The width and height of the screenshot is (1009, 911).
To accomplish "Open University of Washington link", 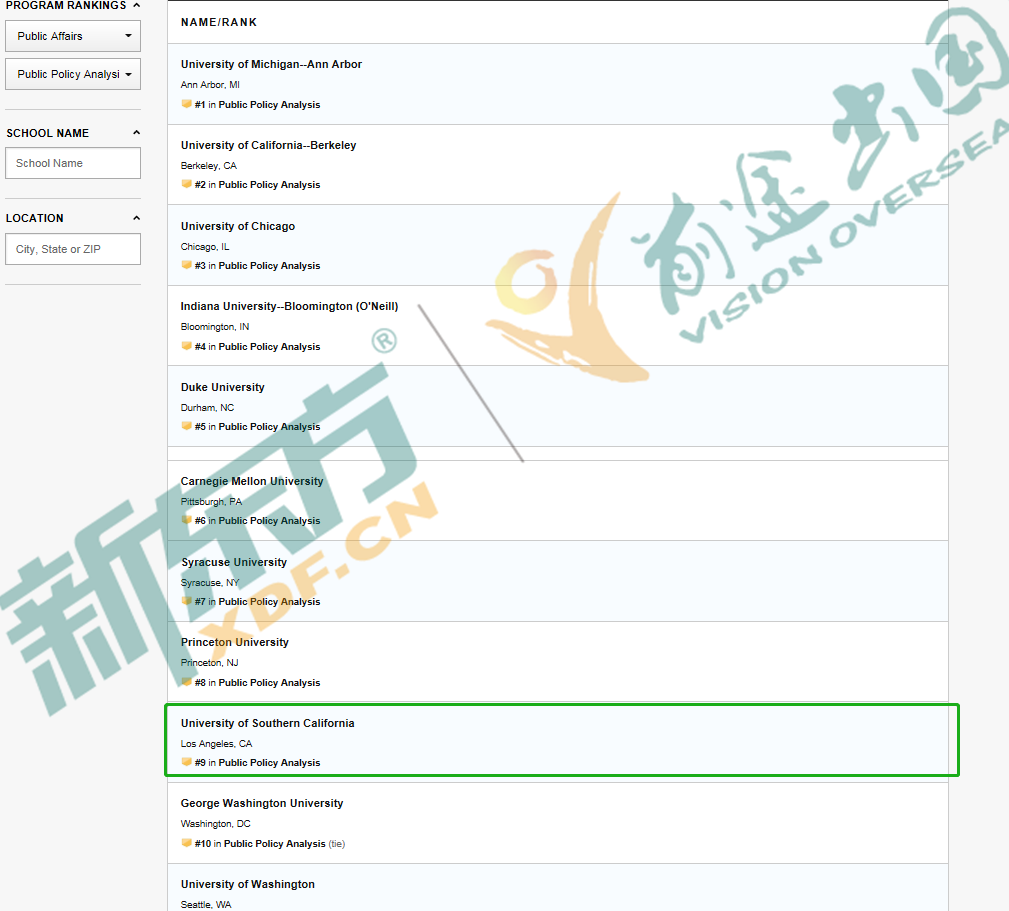I will click(x=248, y=884).
